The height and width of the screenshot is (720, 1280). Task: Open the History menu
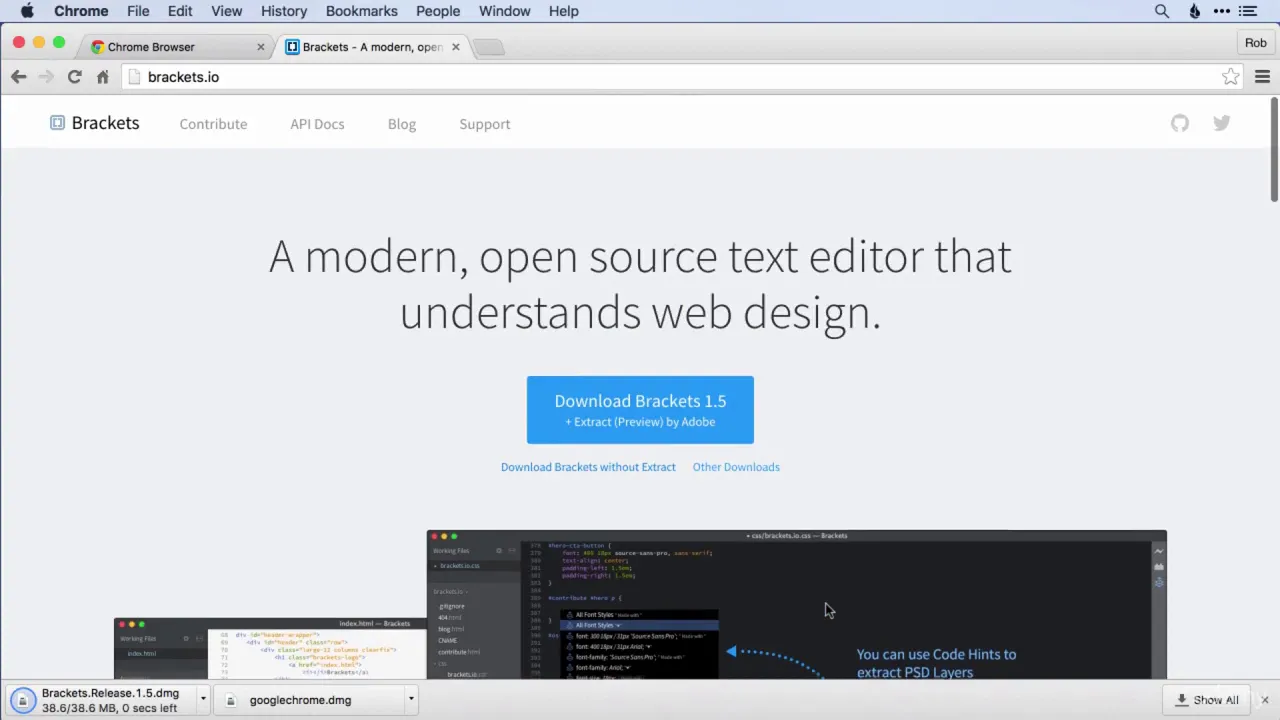click(x=284, y=11)
